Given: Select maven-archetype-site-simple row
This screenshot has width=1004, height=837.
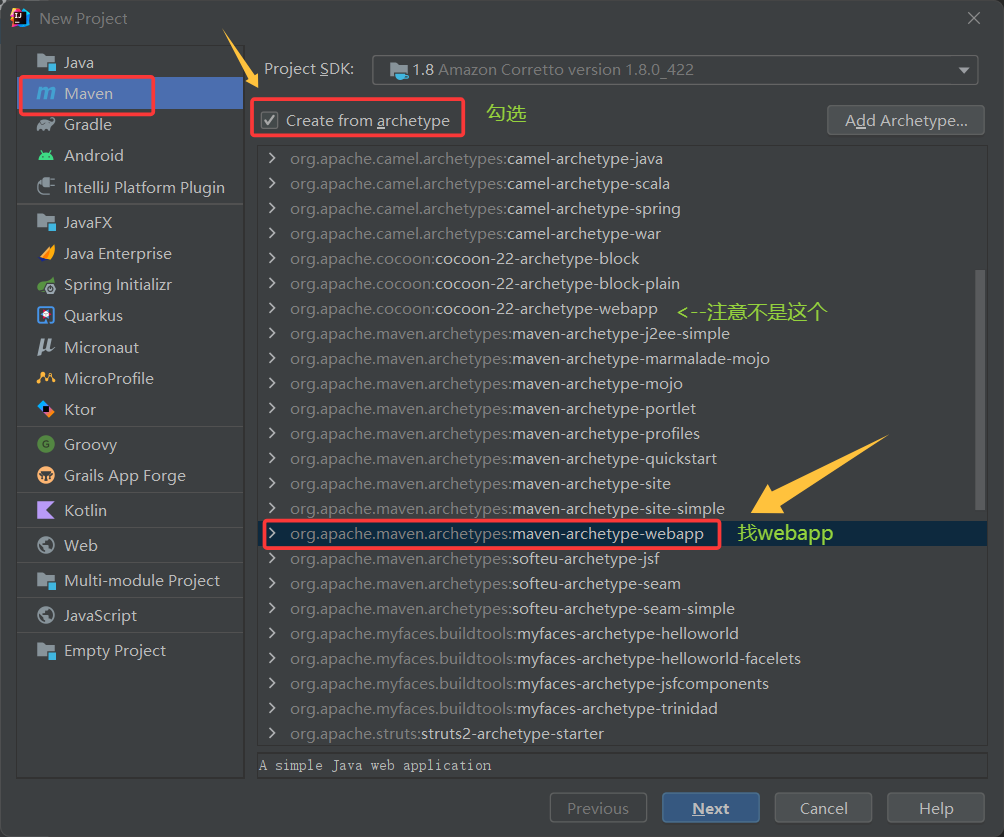Looking at the screenshot, I should click(622, 508).
